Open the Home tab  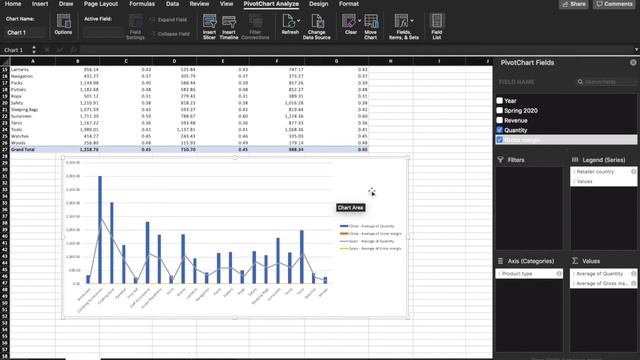coord(13,4)
